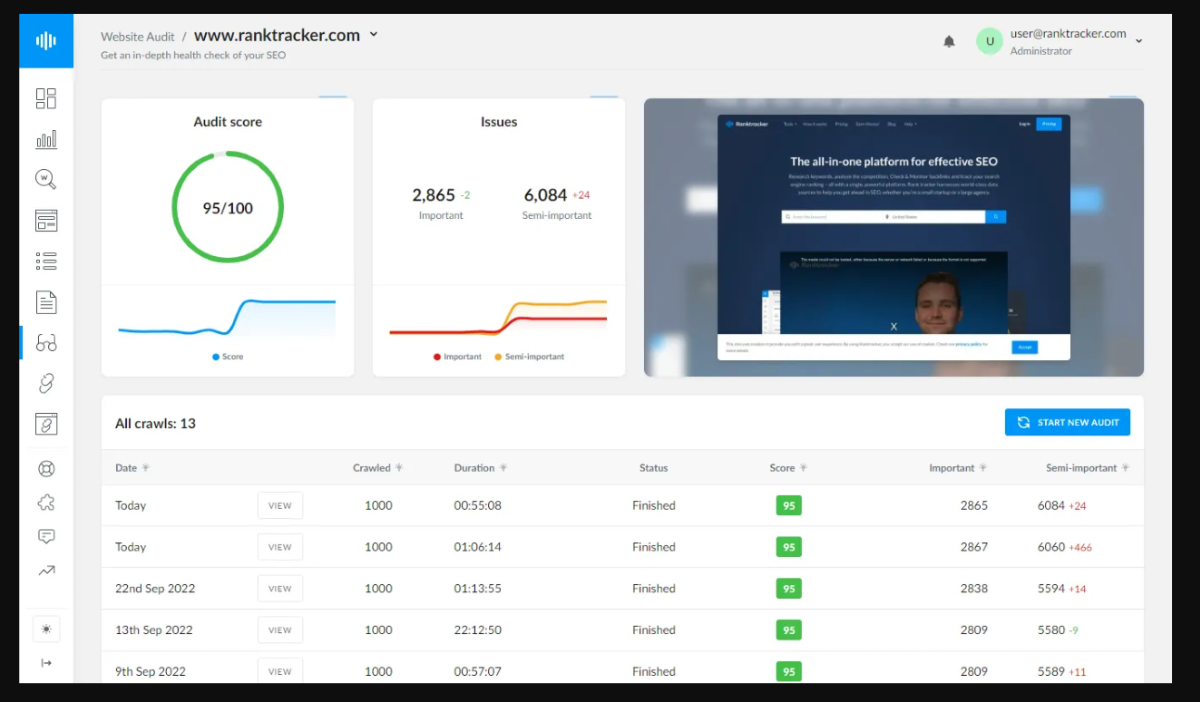
Task: Click the 22nd Sep 2022 date cell
Action: [x=155, y=589]
